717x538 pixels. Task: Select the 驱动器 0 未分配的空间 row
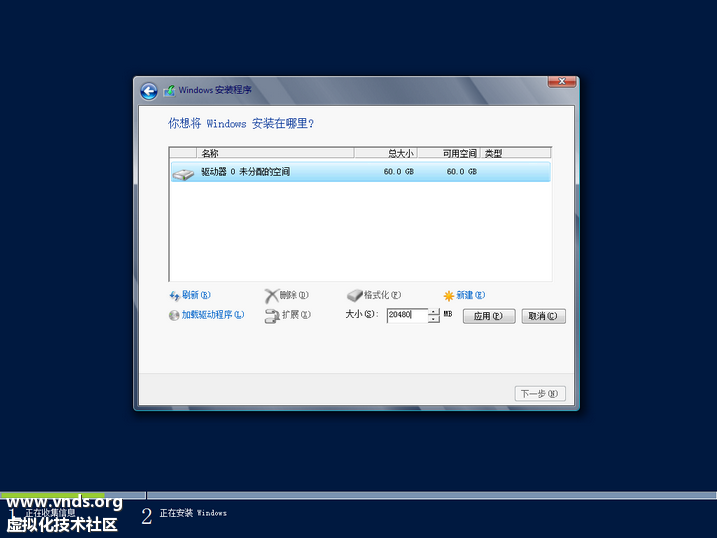pos(361,172)
